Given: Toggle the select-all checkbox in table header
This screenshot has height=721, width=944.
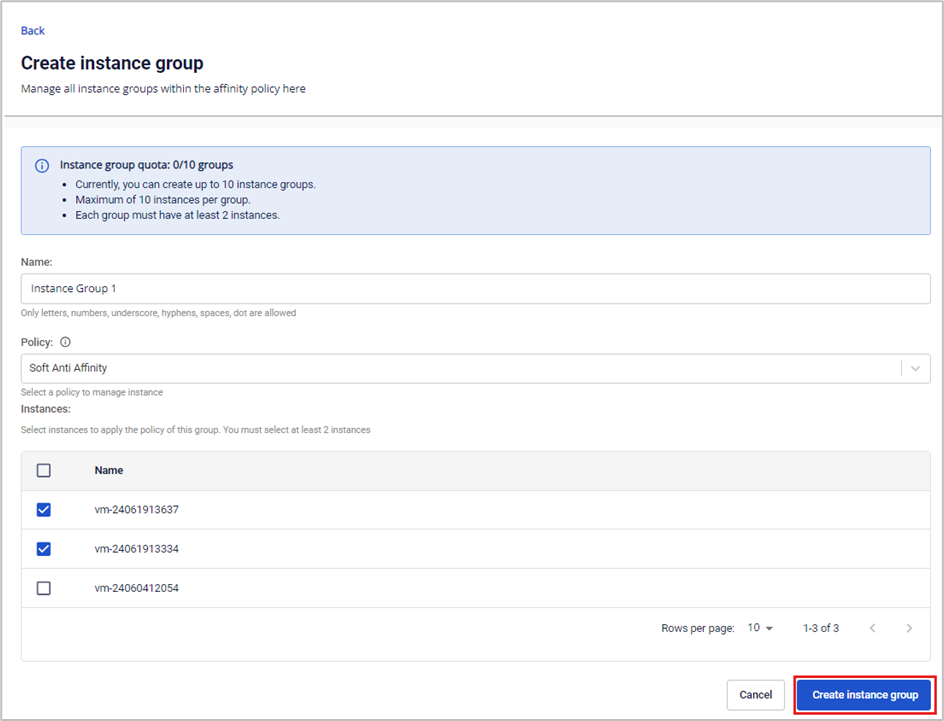Looking at the screenshot, I should 43,470.
